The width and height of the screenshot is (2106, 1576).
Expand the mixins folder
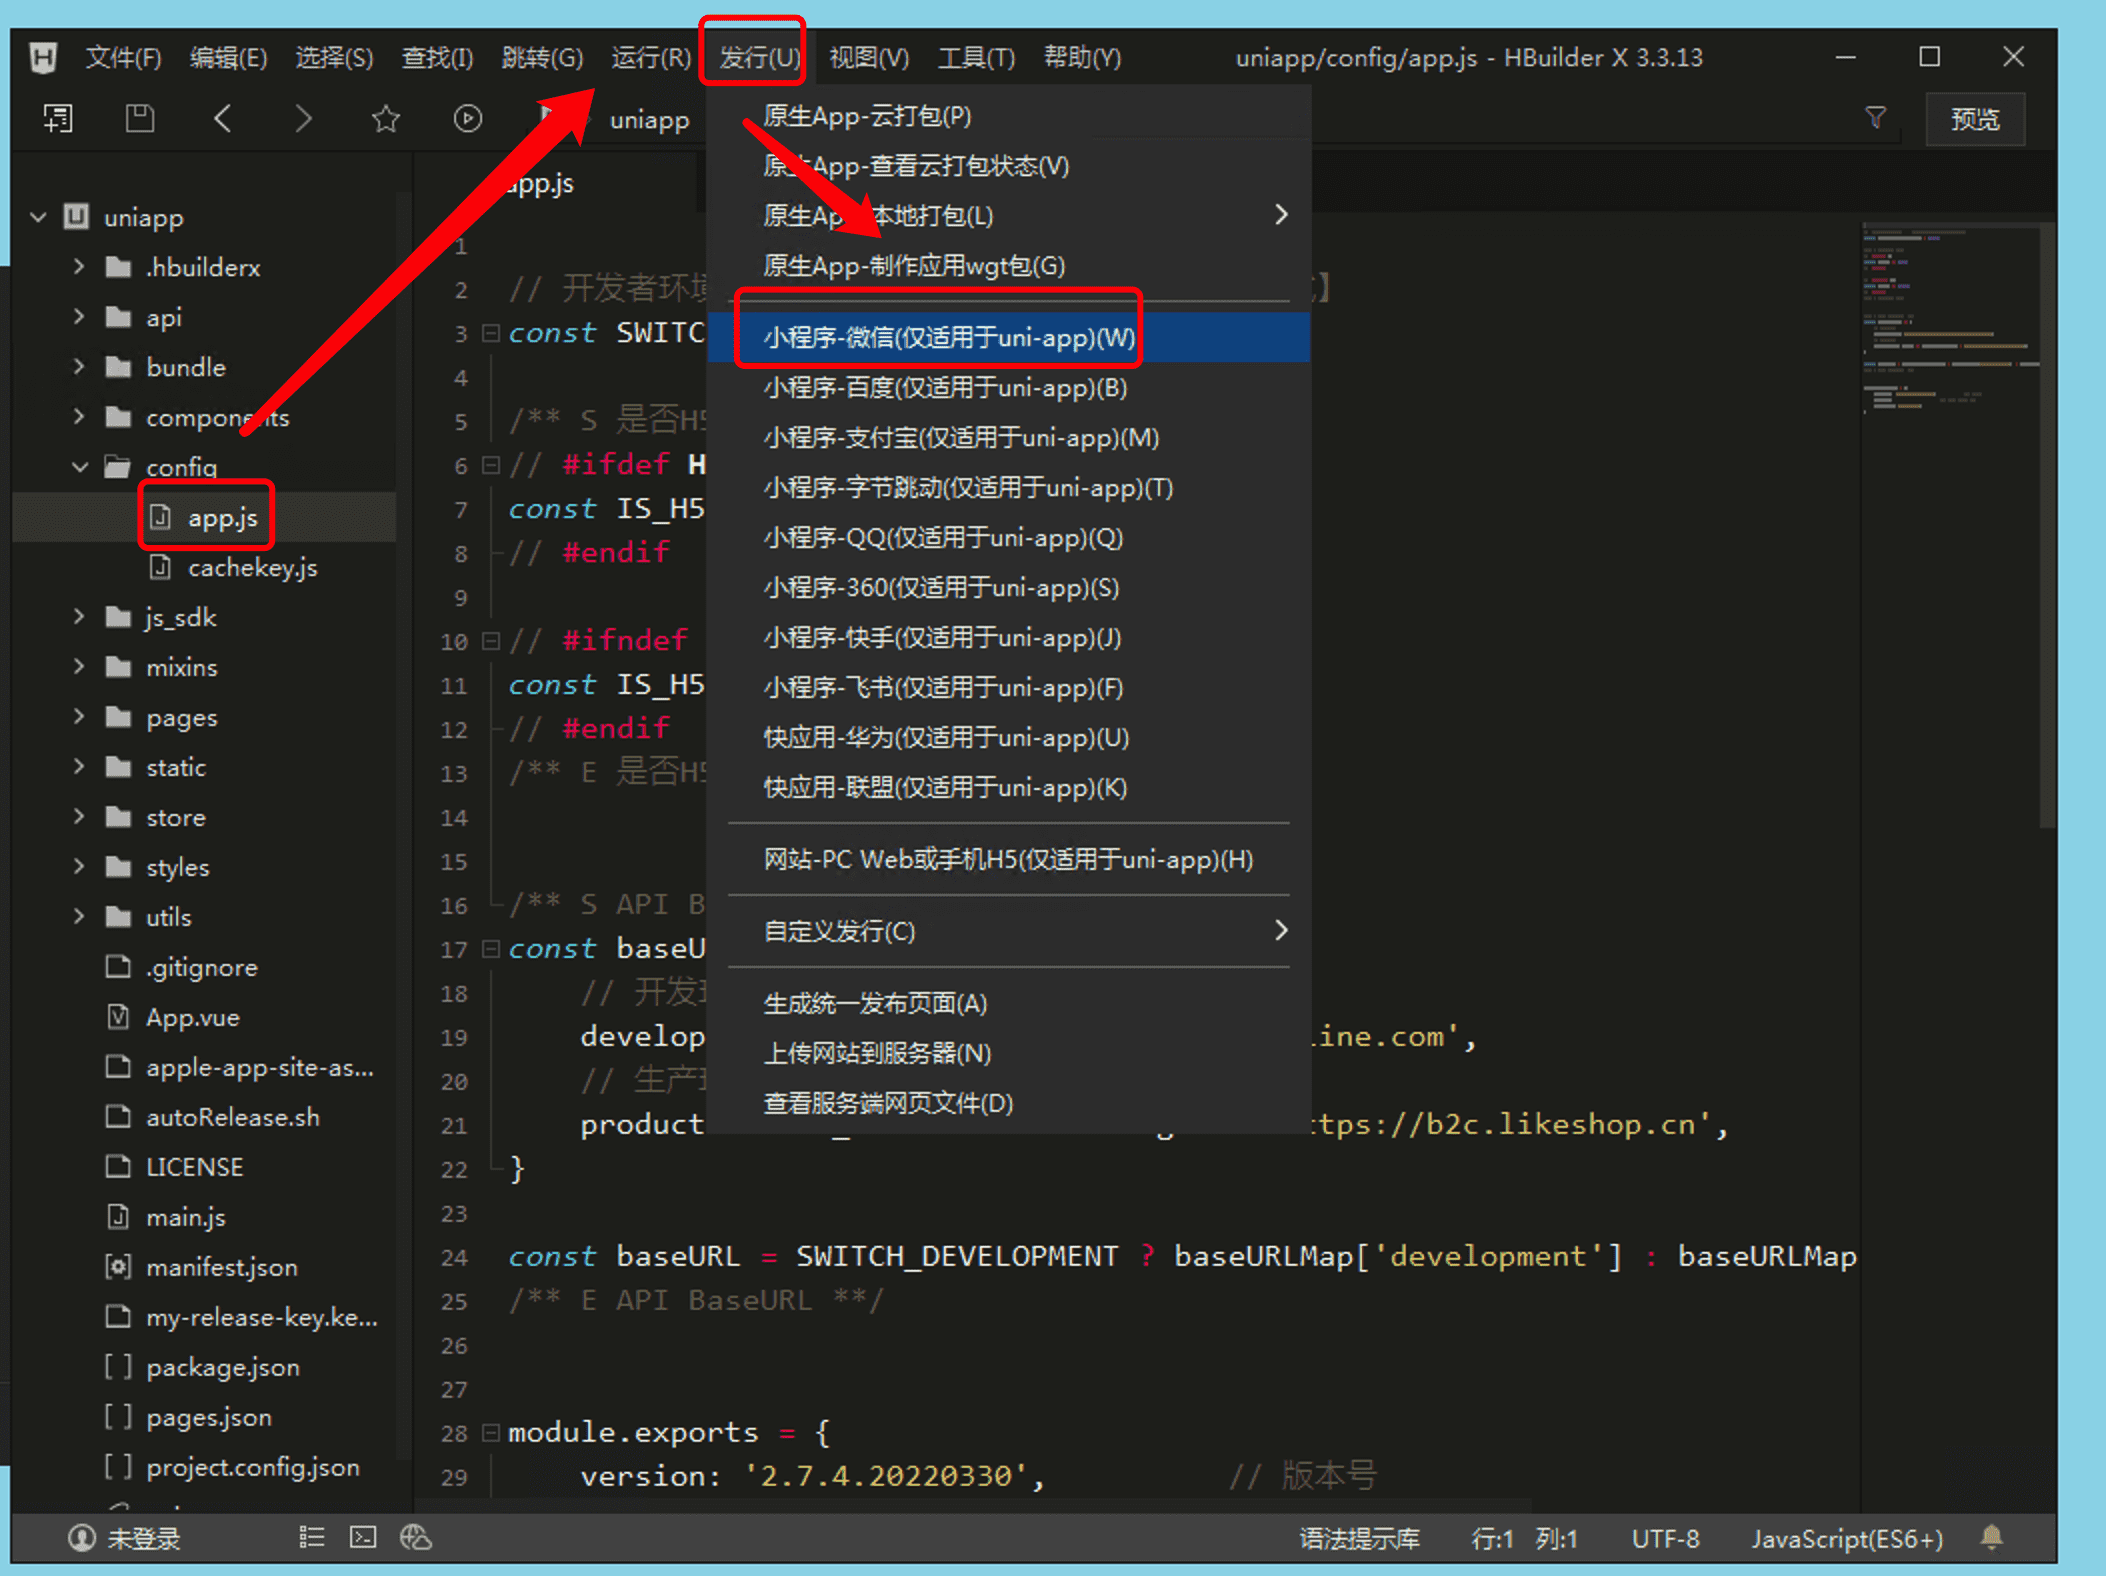tap(78, 667)
